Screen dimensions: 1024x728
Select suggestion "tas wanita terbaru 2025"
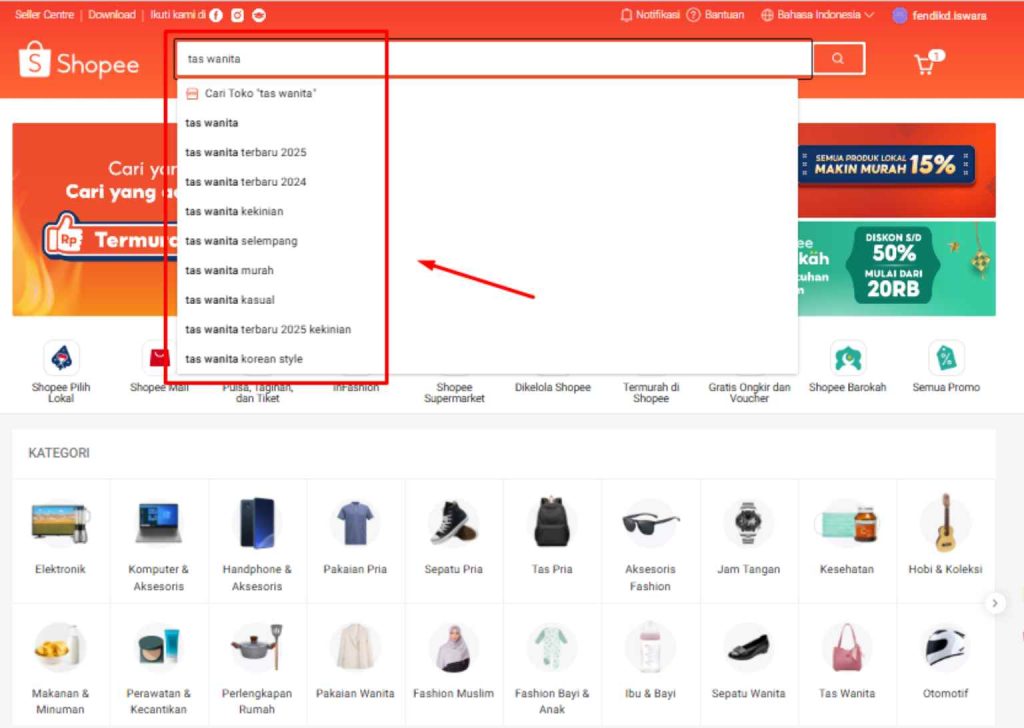pyautogui.click(x=487, y=152)
